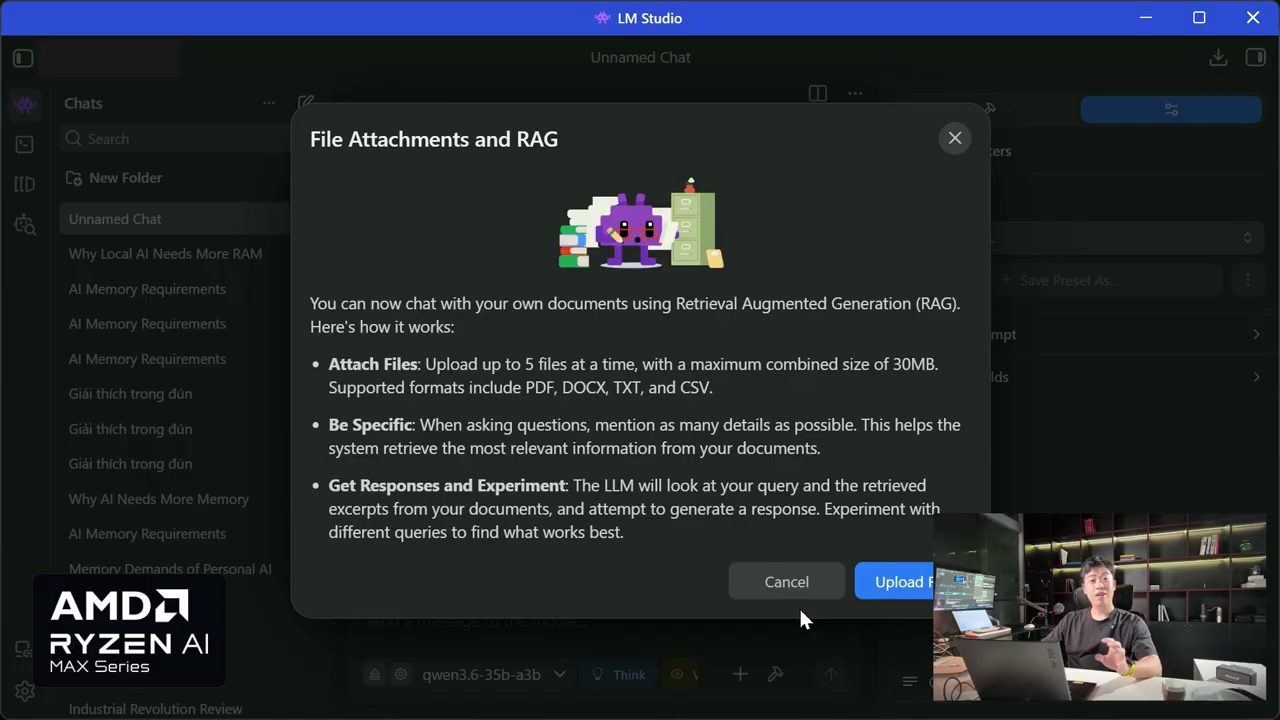Create a new chat with the compose icon
This screenshot has width=1280, height=720.
306,103
